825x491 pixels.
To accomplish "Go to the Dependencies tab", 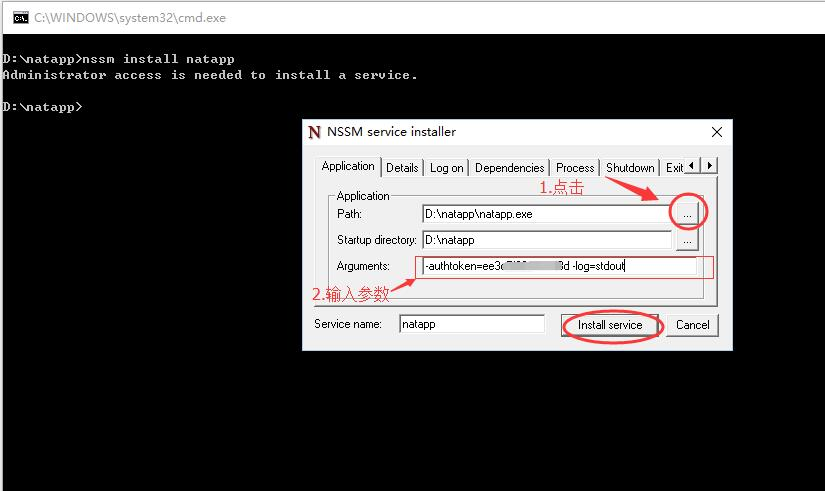I will tap(509, 168).
